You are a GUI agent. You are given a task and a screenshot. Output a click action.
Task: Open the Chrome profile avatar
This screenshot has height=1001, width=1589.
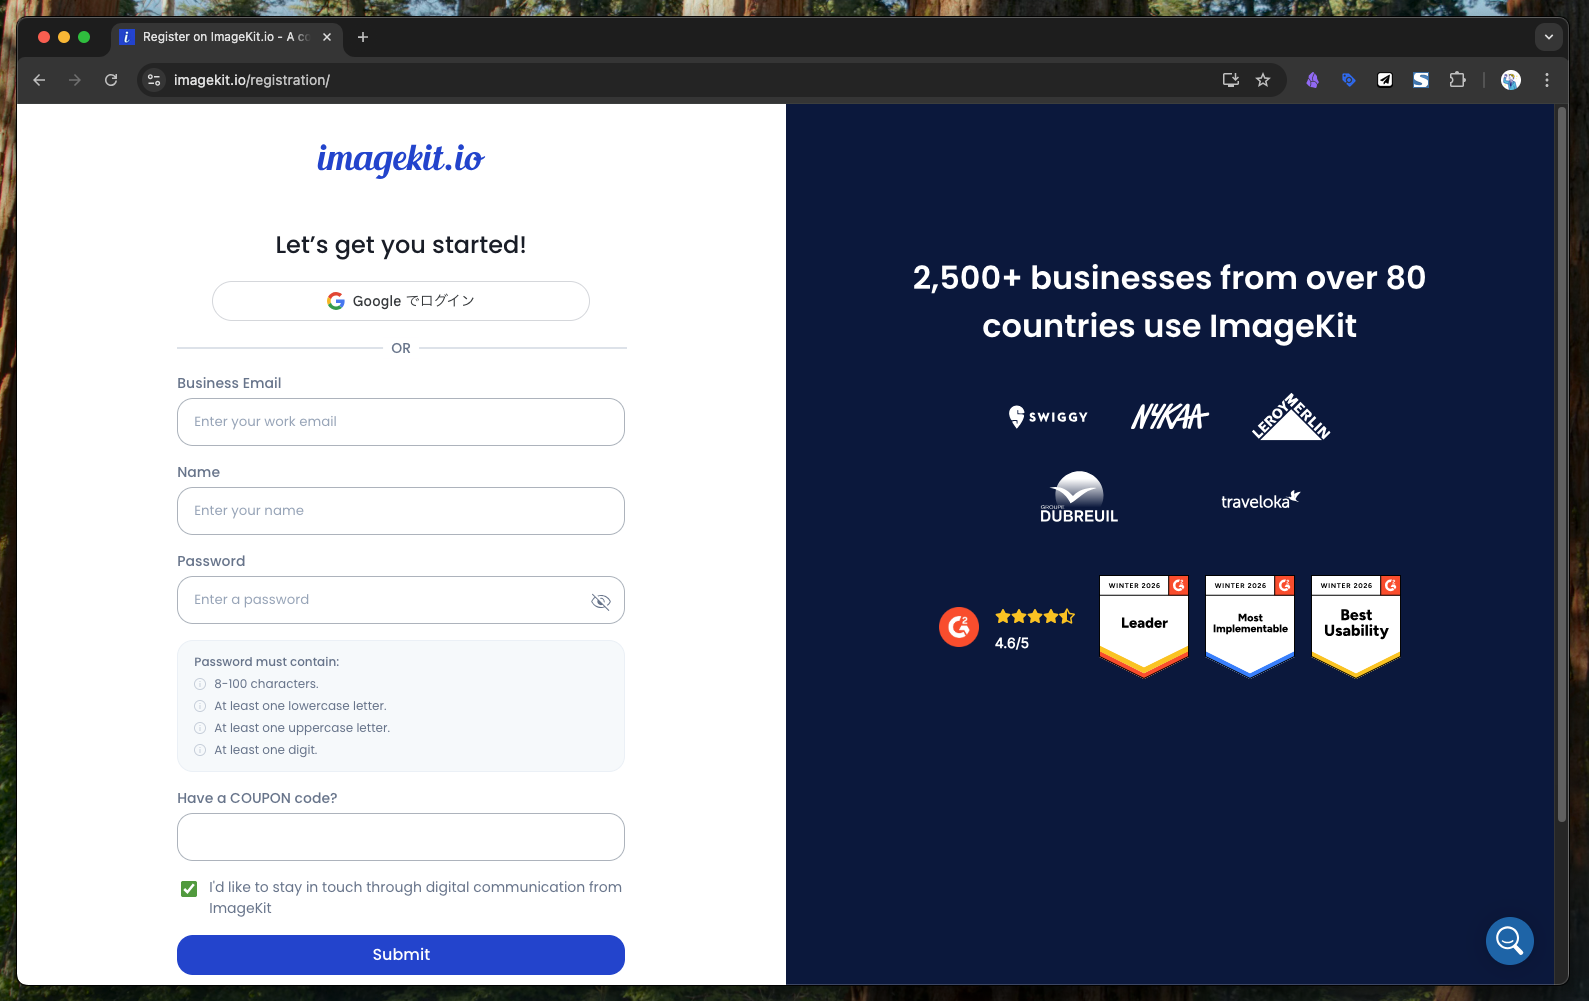1510,80
